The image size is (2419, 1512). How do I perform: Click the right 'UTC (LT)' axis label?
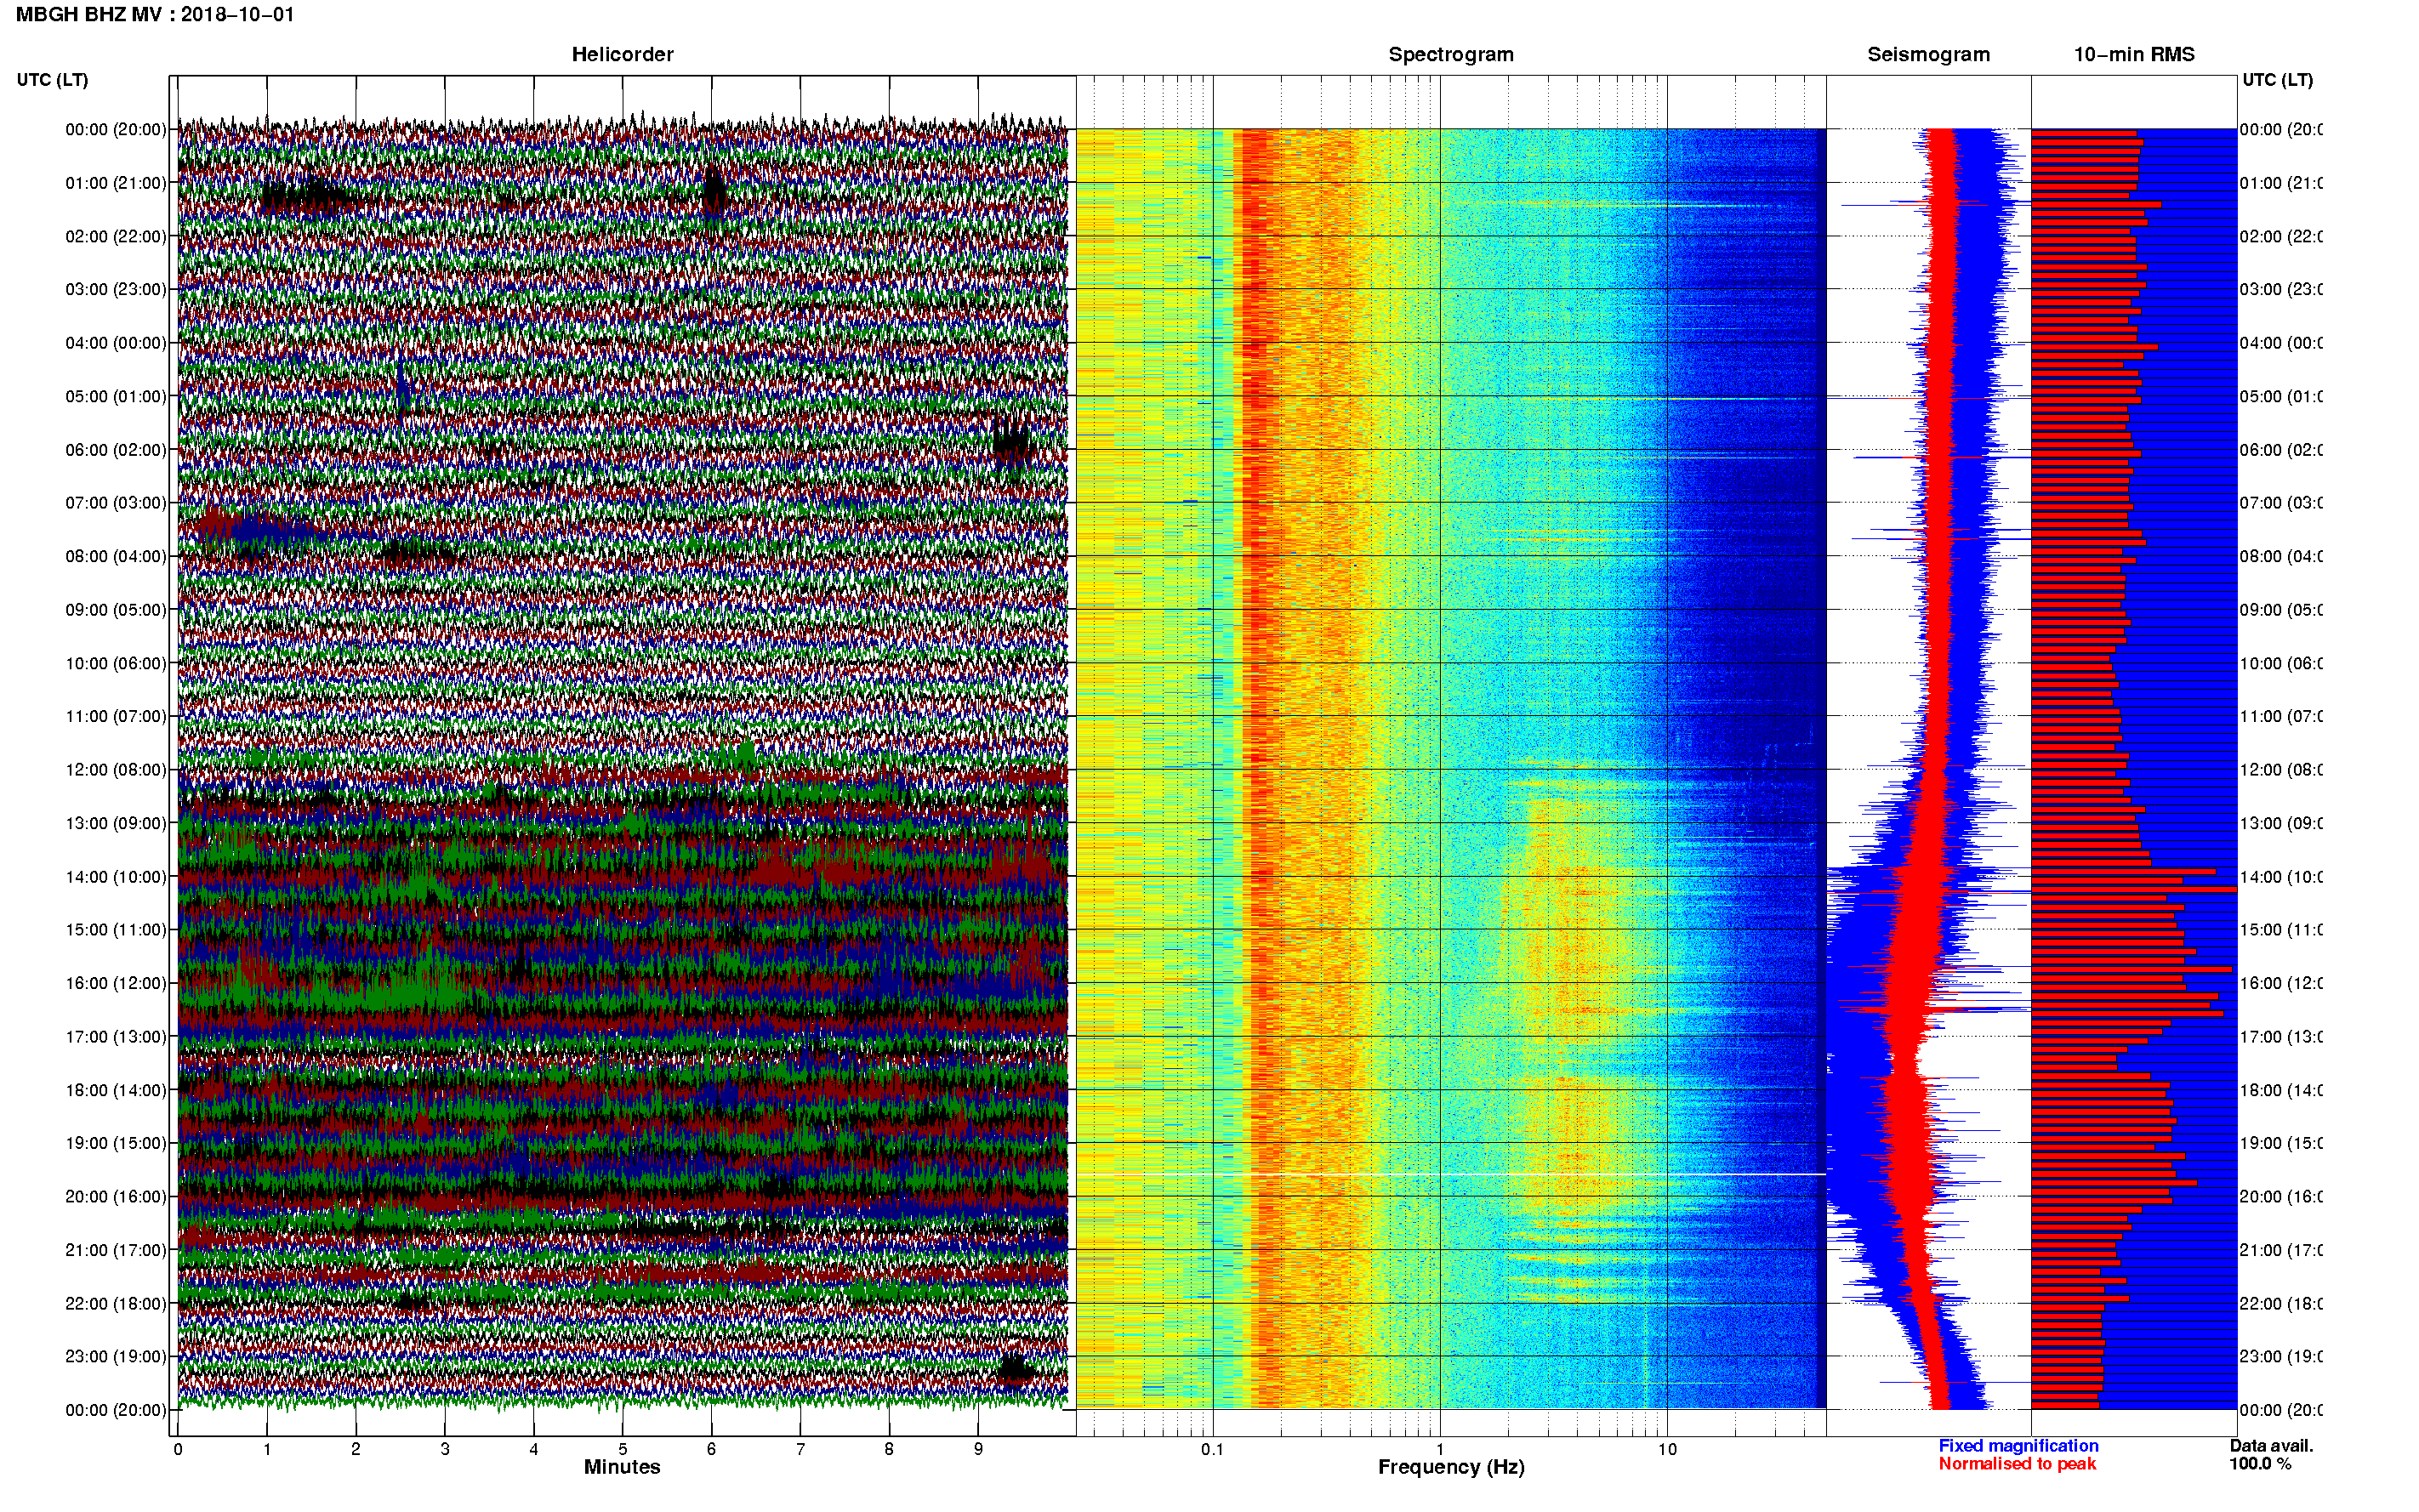click(x=2277, y=80)
